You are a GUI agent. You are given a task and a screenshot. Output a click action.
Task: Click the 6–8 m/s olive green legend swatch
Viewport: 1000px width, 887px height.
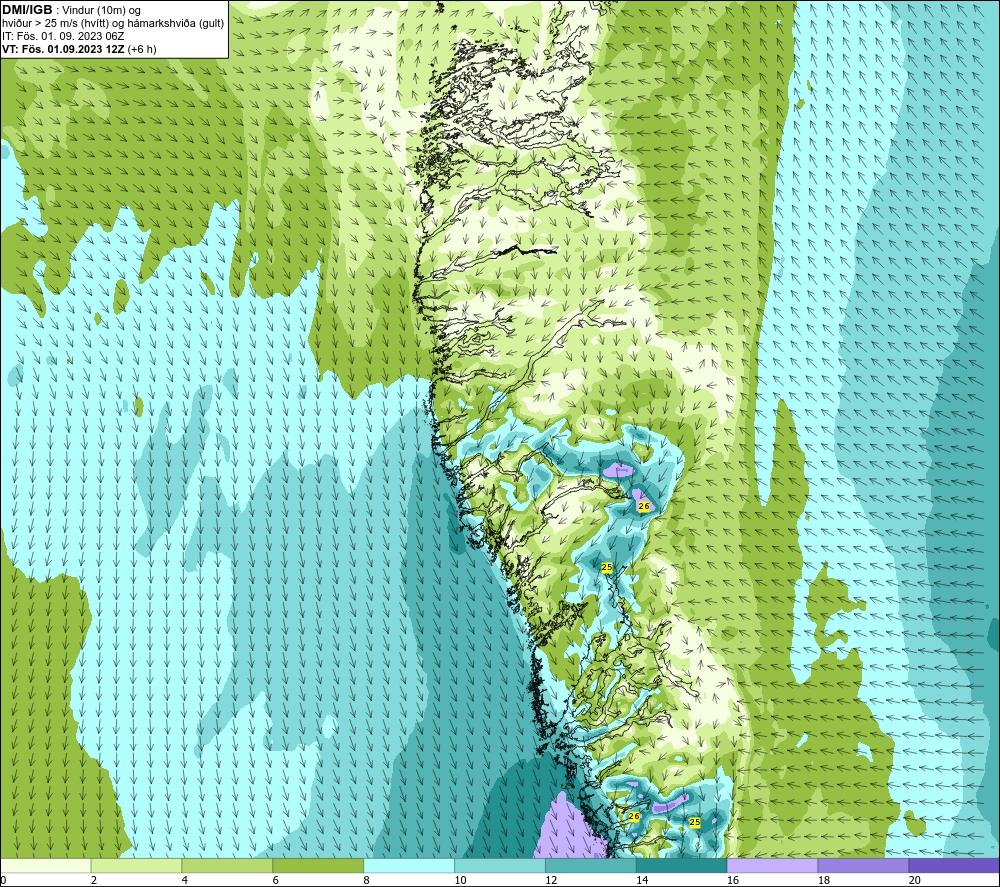click(318, 866)
